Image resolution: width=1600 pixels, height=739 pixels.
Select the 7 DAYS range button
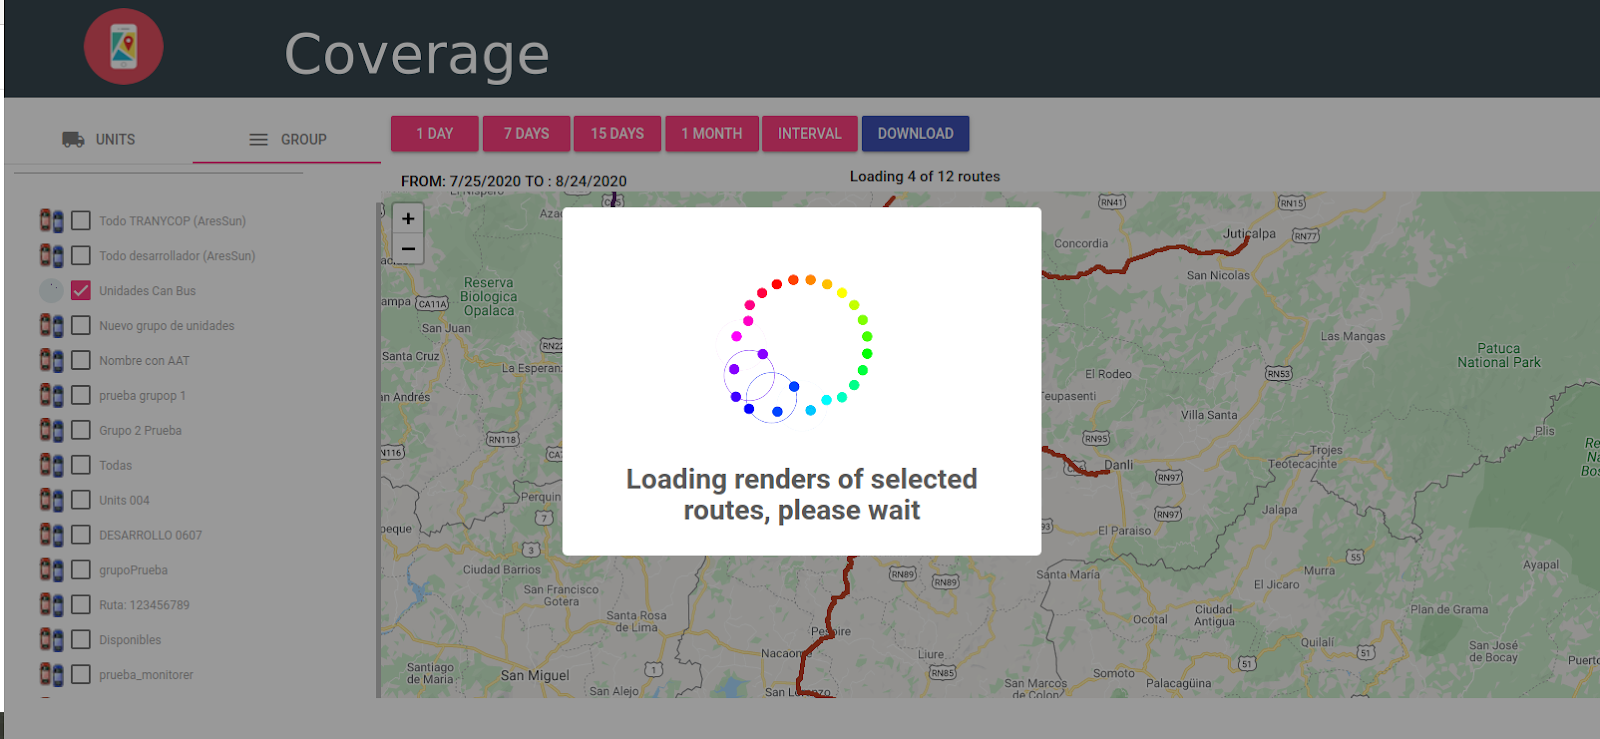[526, 133]
